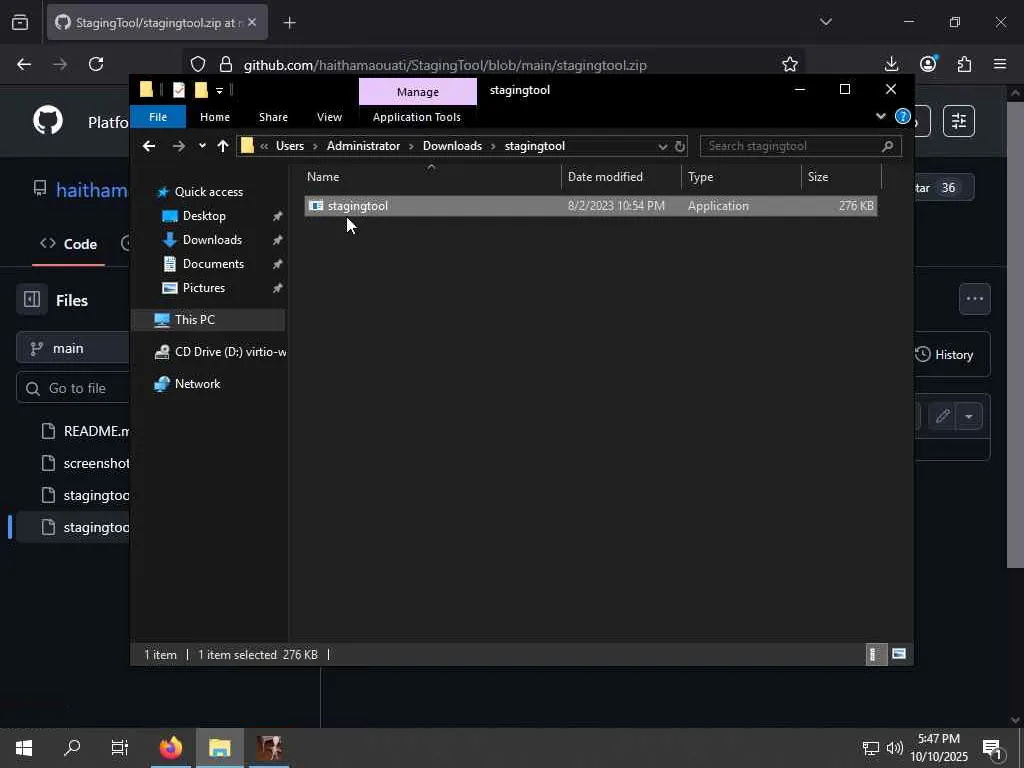This screenshot has height=768, width=1024.
Task: Open the File tab in Explorer ribbon
Action: [x=158, y=117]
